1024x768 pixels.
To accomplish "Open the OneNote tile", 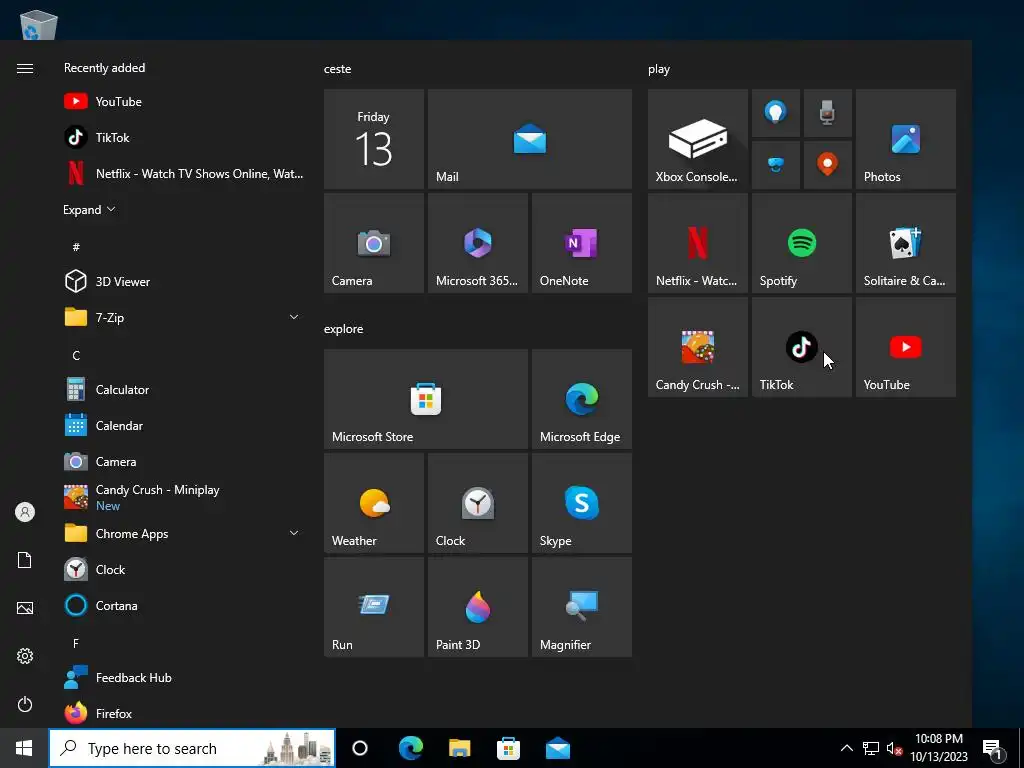I will coord(581,243).
